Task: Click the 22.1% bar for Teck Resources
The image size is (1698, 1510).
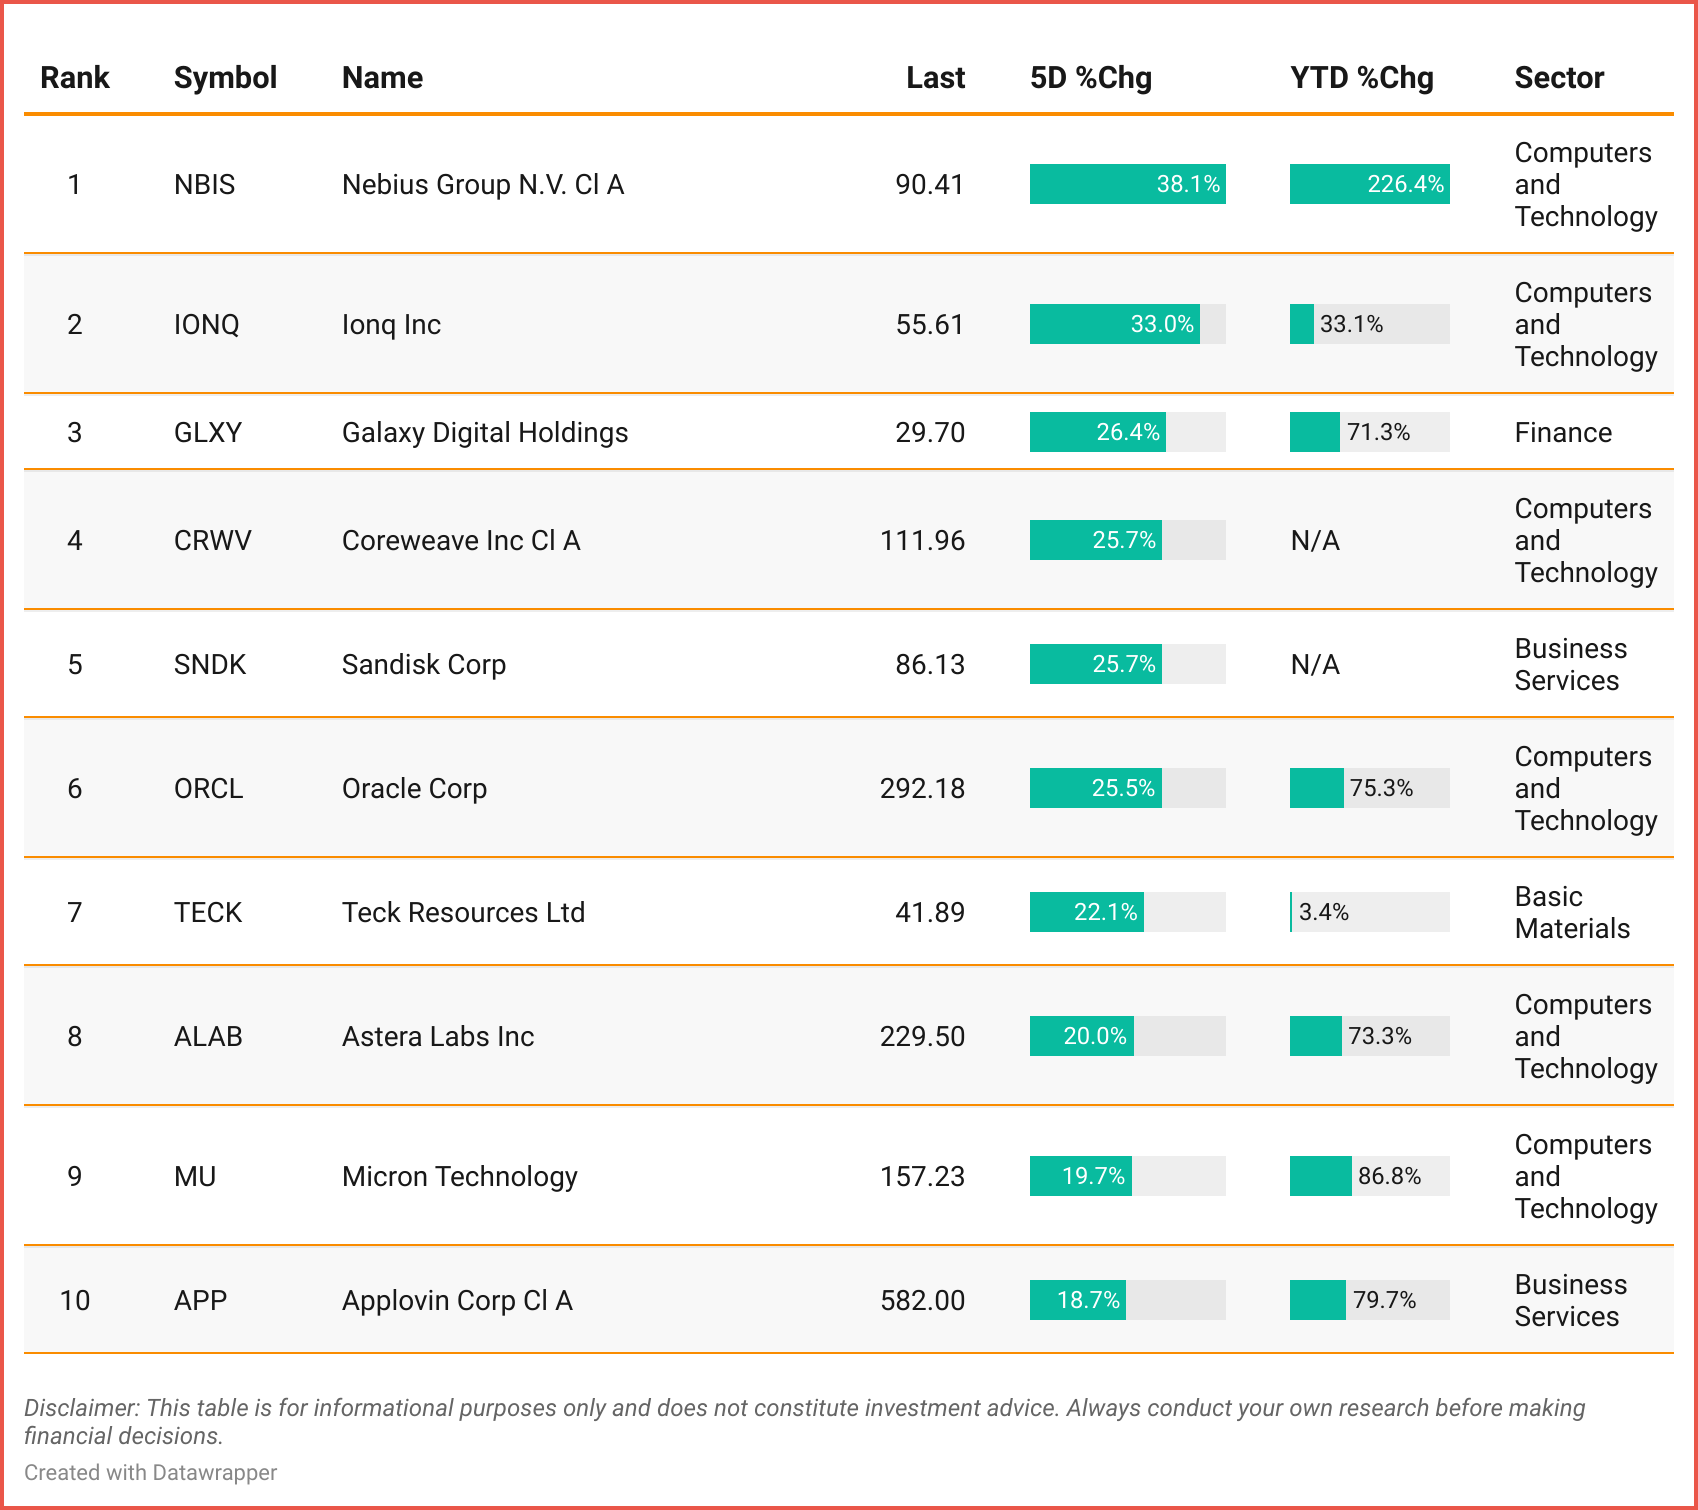Action: coord(1087,912)
